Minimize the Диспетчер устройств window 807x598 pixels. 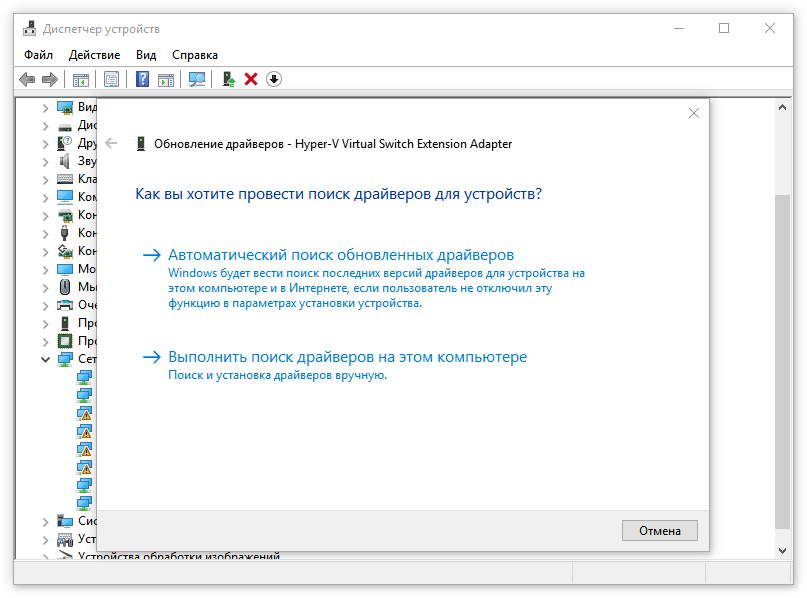click(x=679, y=28)
